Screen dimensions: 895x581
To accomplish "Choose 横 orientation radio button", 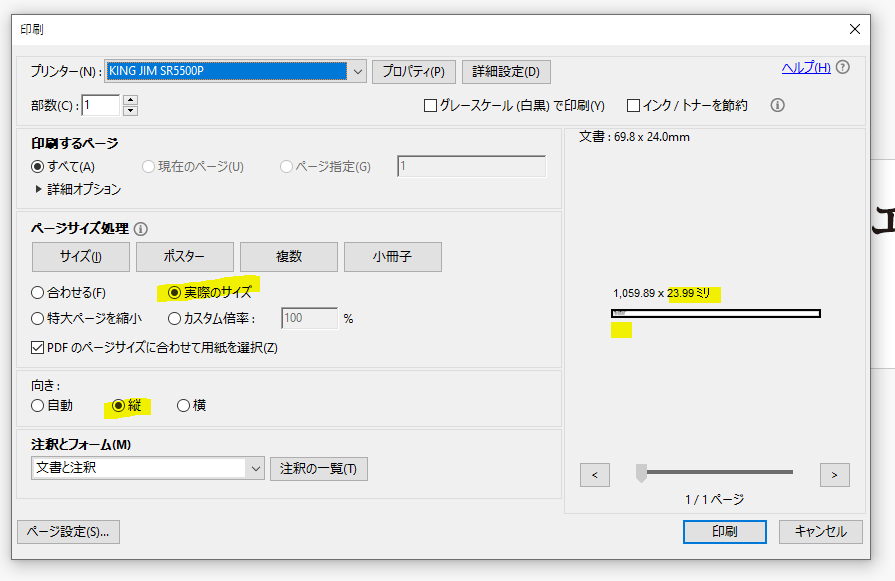I will tap(183, 406).
